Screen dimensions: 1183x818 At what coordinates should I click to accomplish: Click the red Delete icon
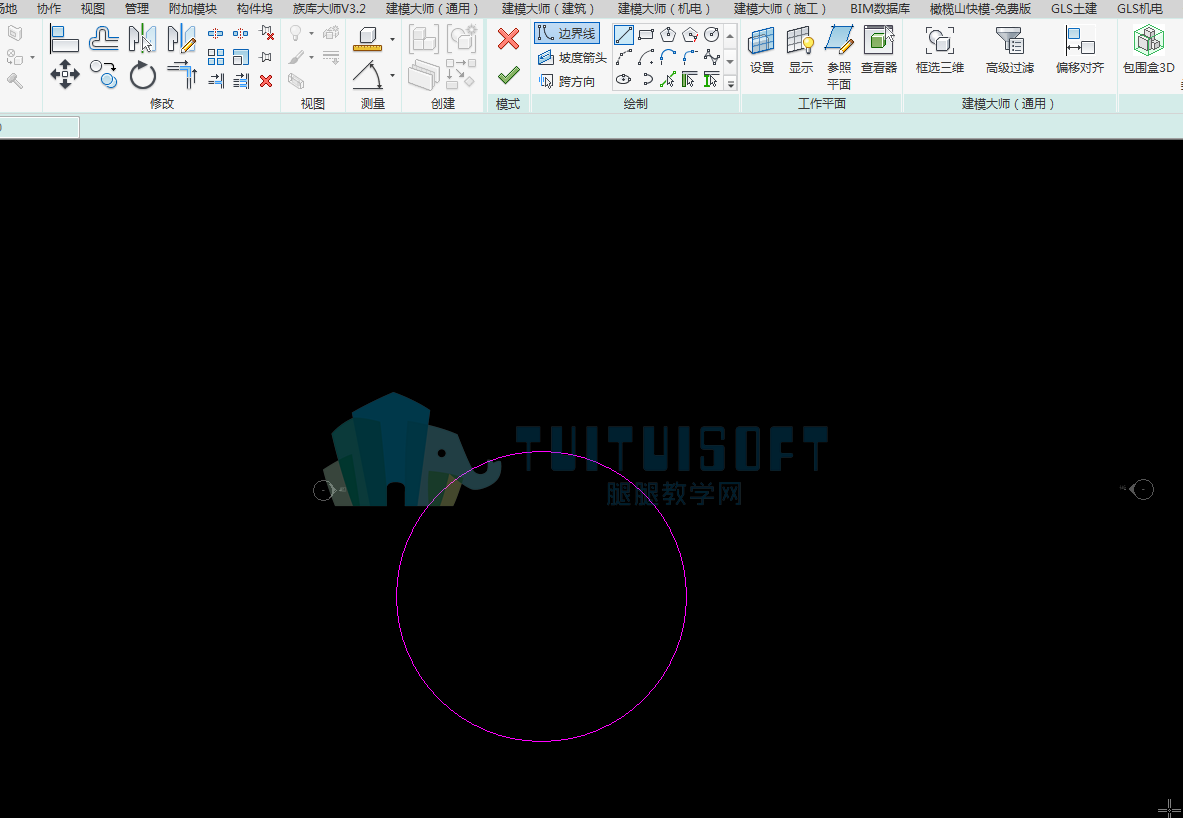[x=266, y=80]
